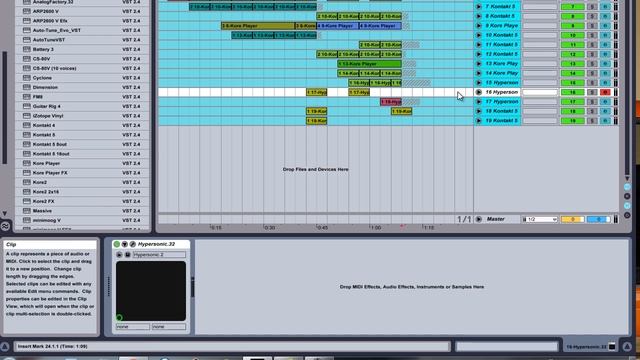
Task: Solo track 14 Kore Play
Action: [x=592, y=73]
